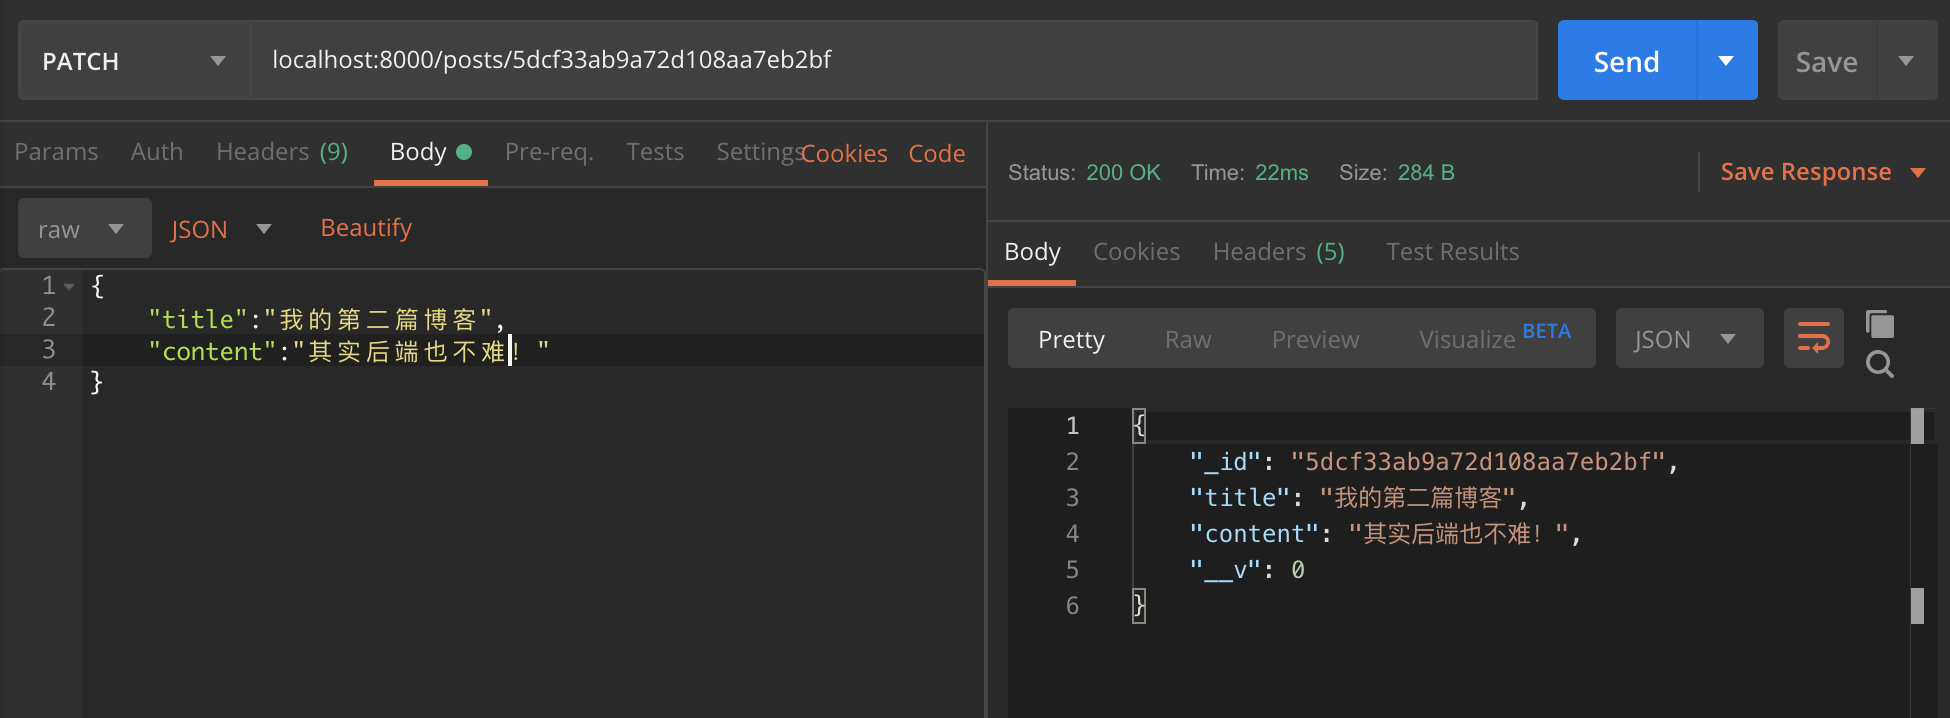
Task: Click the search response magnifier icon
Action: click(1880, 365)
